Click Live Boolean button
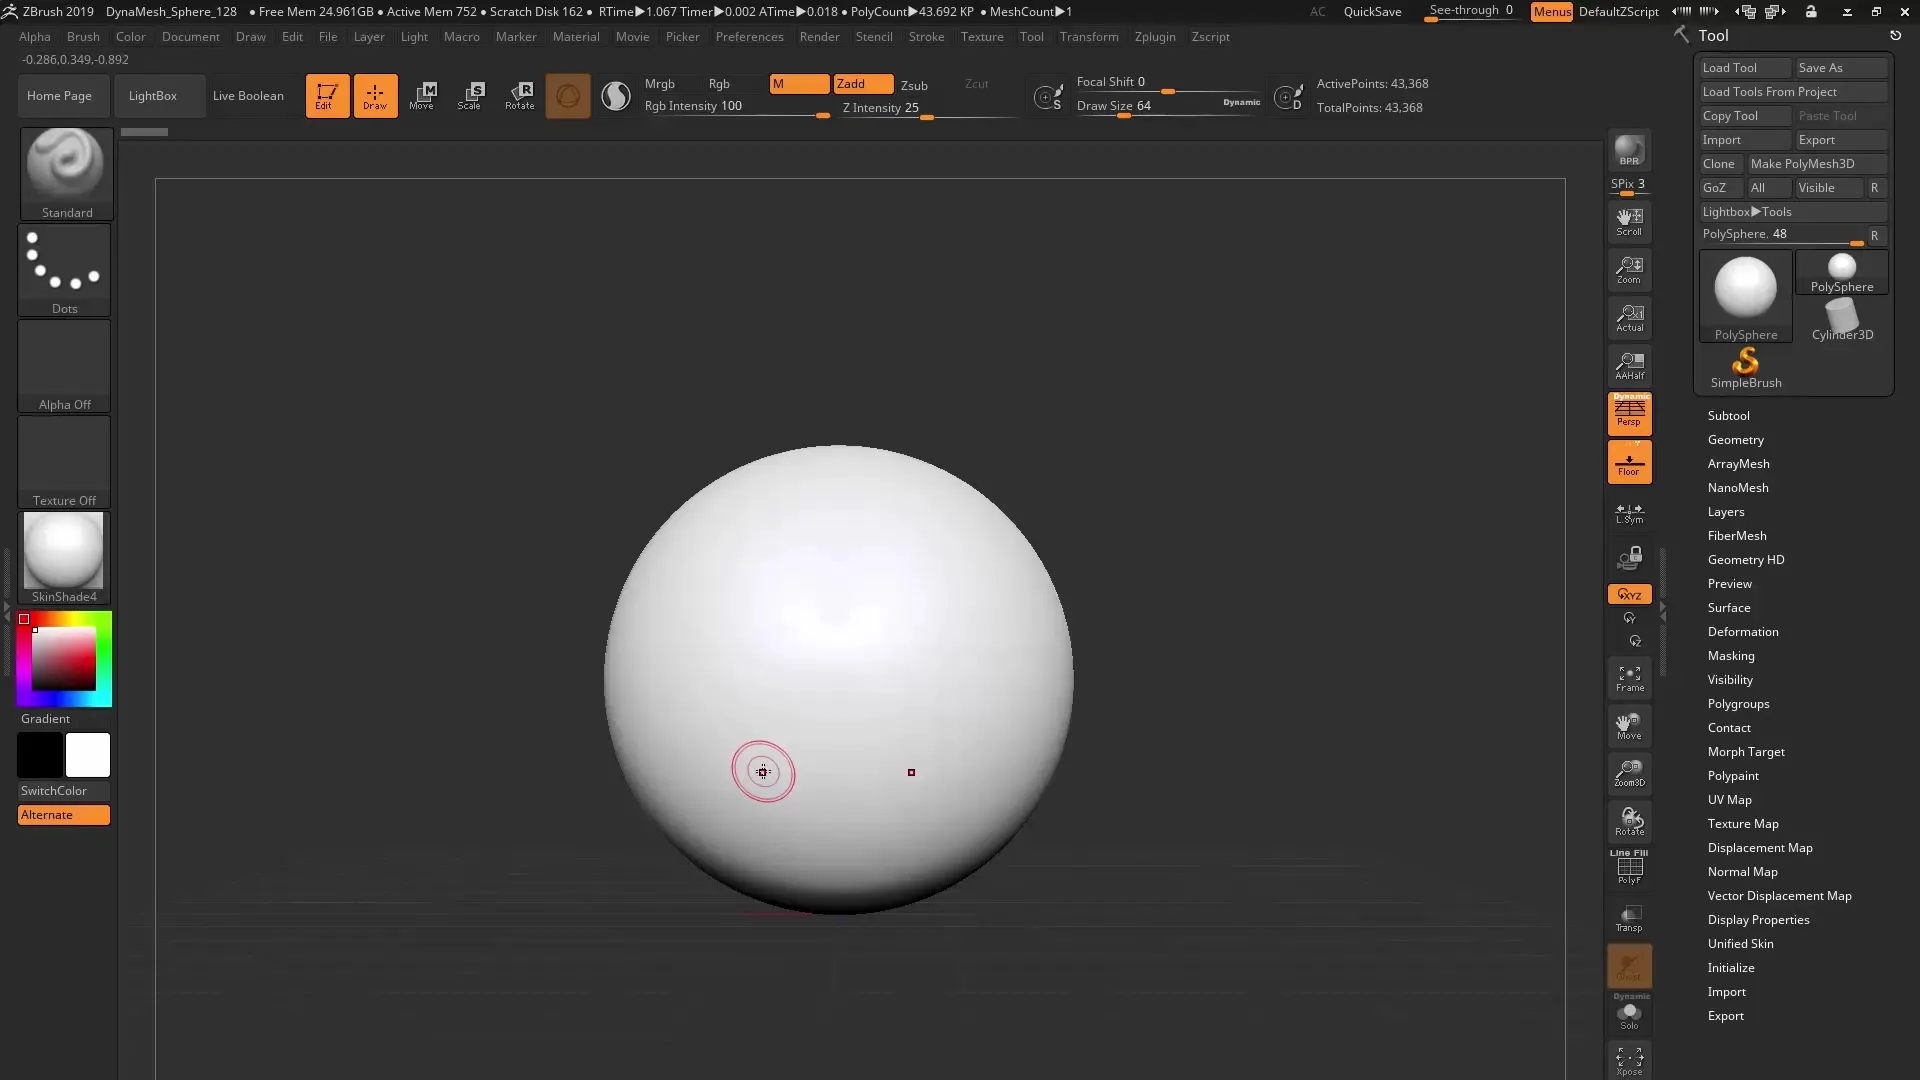The width and height of the screenshot is (1920, 1080). tap(248, 96)
